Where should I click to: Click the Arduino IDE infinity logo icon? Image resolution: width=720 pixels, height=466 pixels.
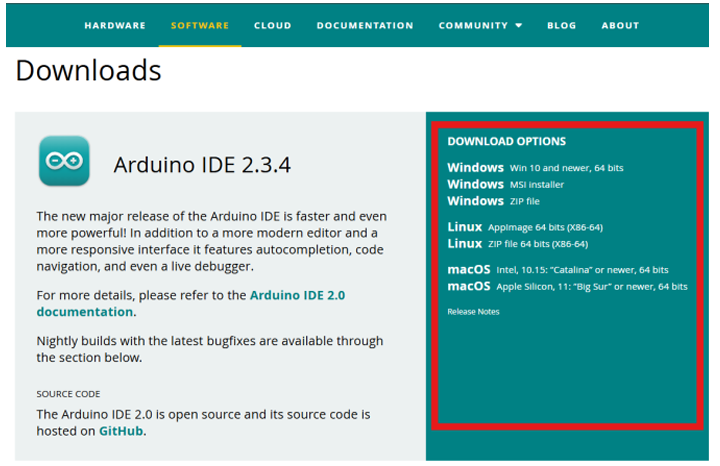click(x=64, y=161)
